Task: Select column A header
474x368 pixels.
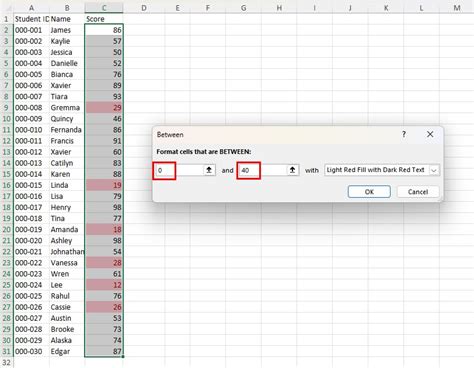Action: [x=31, y=8]
